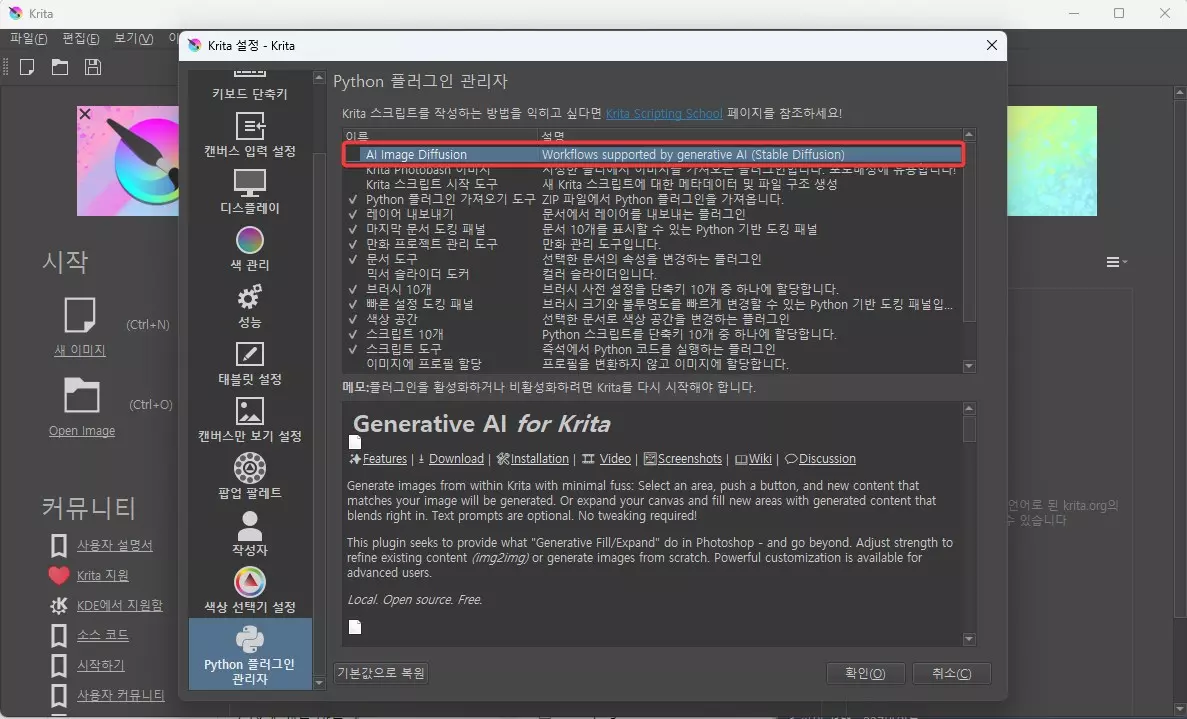The image size is (1187, 719).
Task: Click the New Document icon in the toolbar
Action: (x=27, y=66)
